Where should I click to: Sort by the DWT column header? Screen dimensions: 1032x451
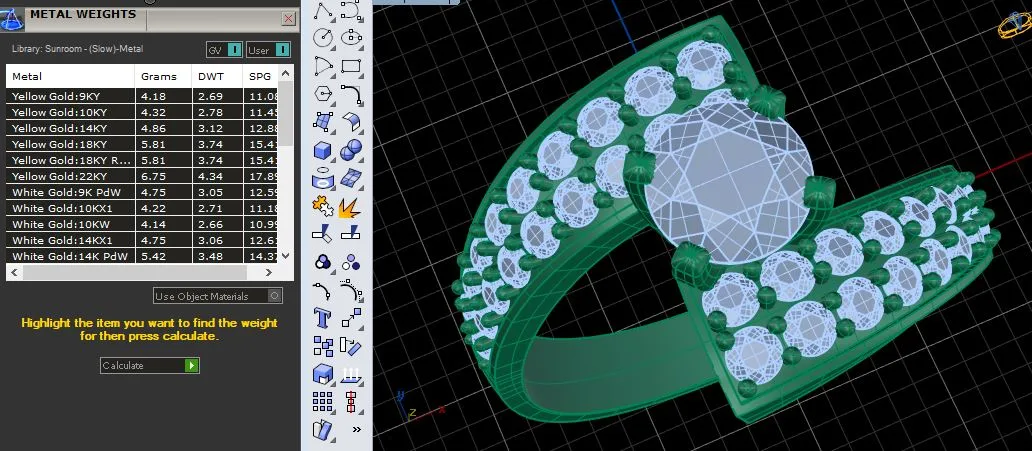(x=217, y=76)
